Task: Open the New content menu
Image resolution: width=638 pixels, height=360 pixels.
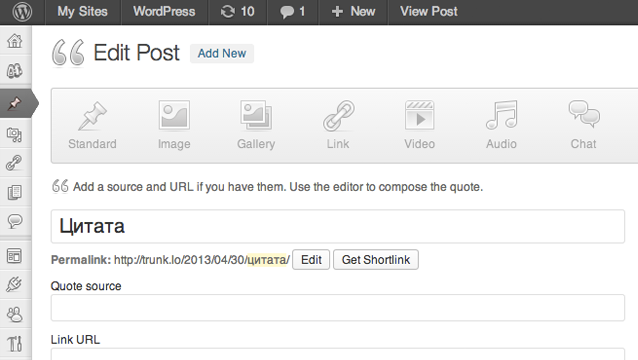Action: point(353,11)
